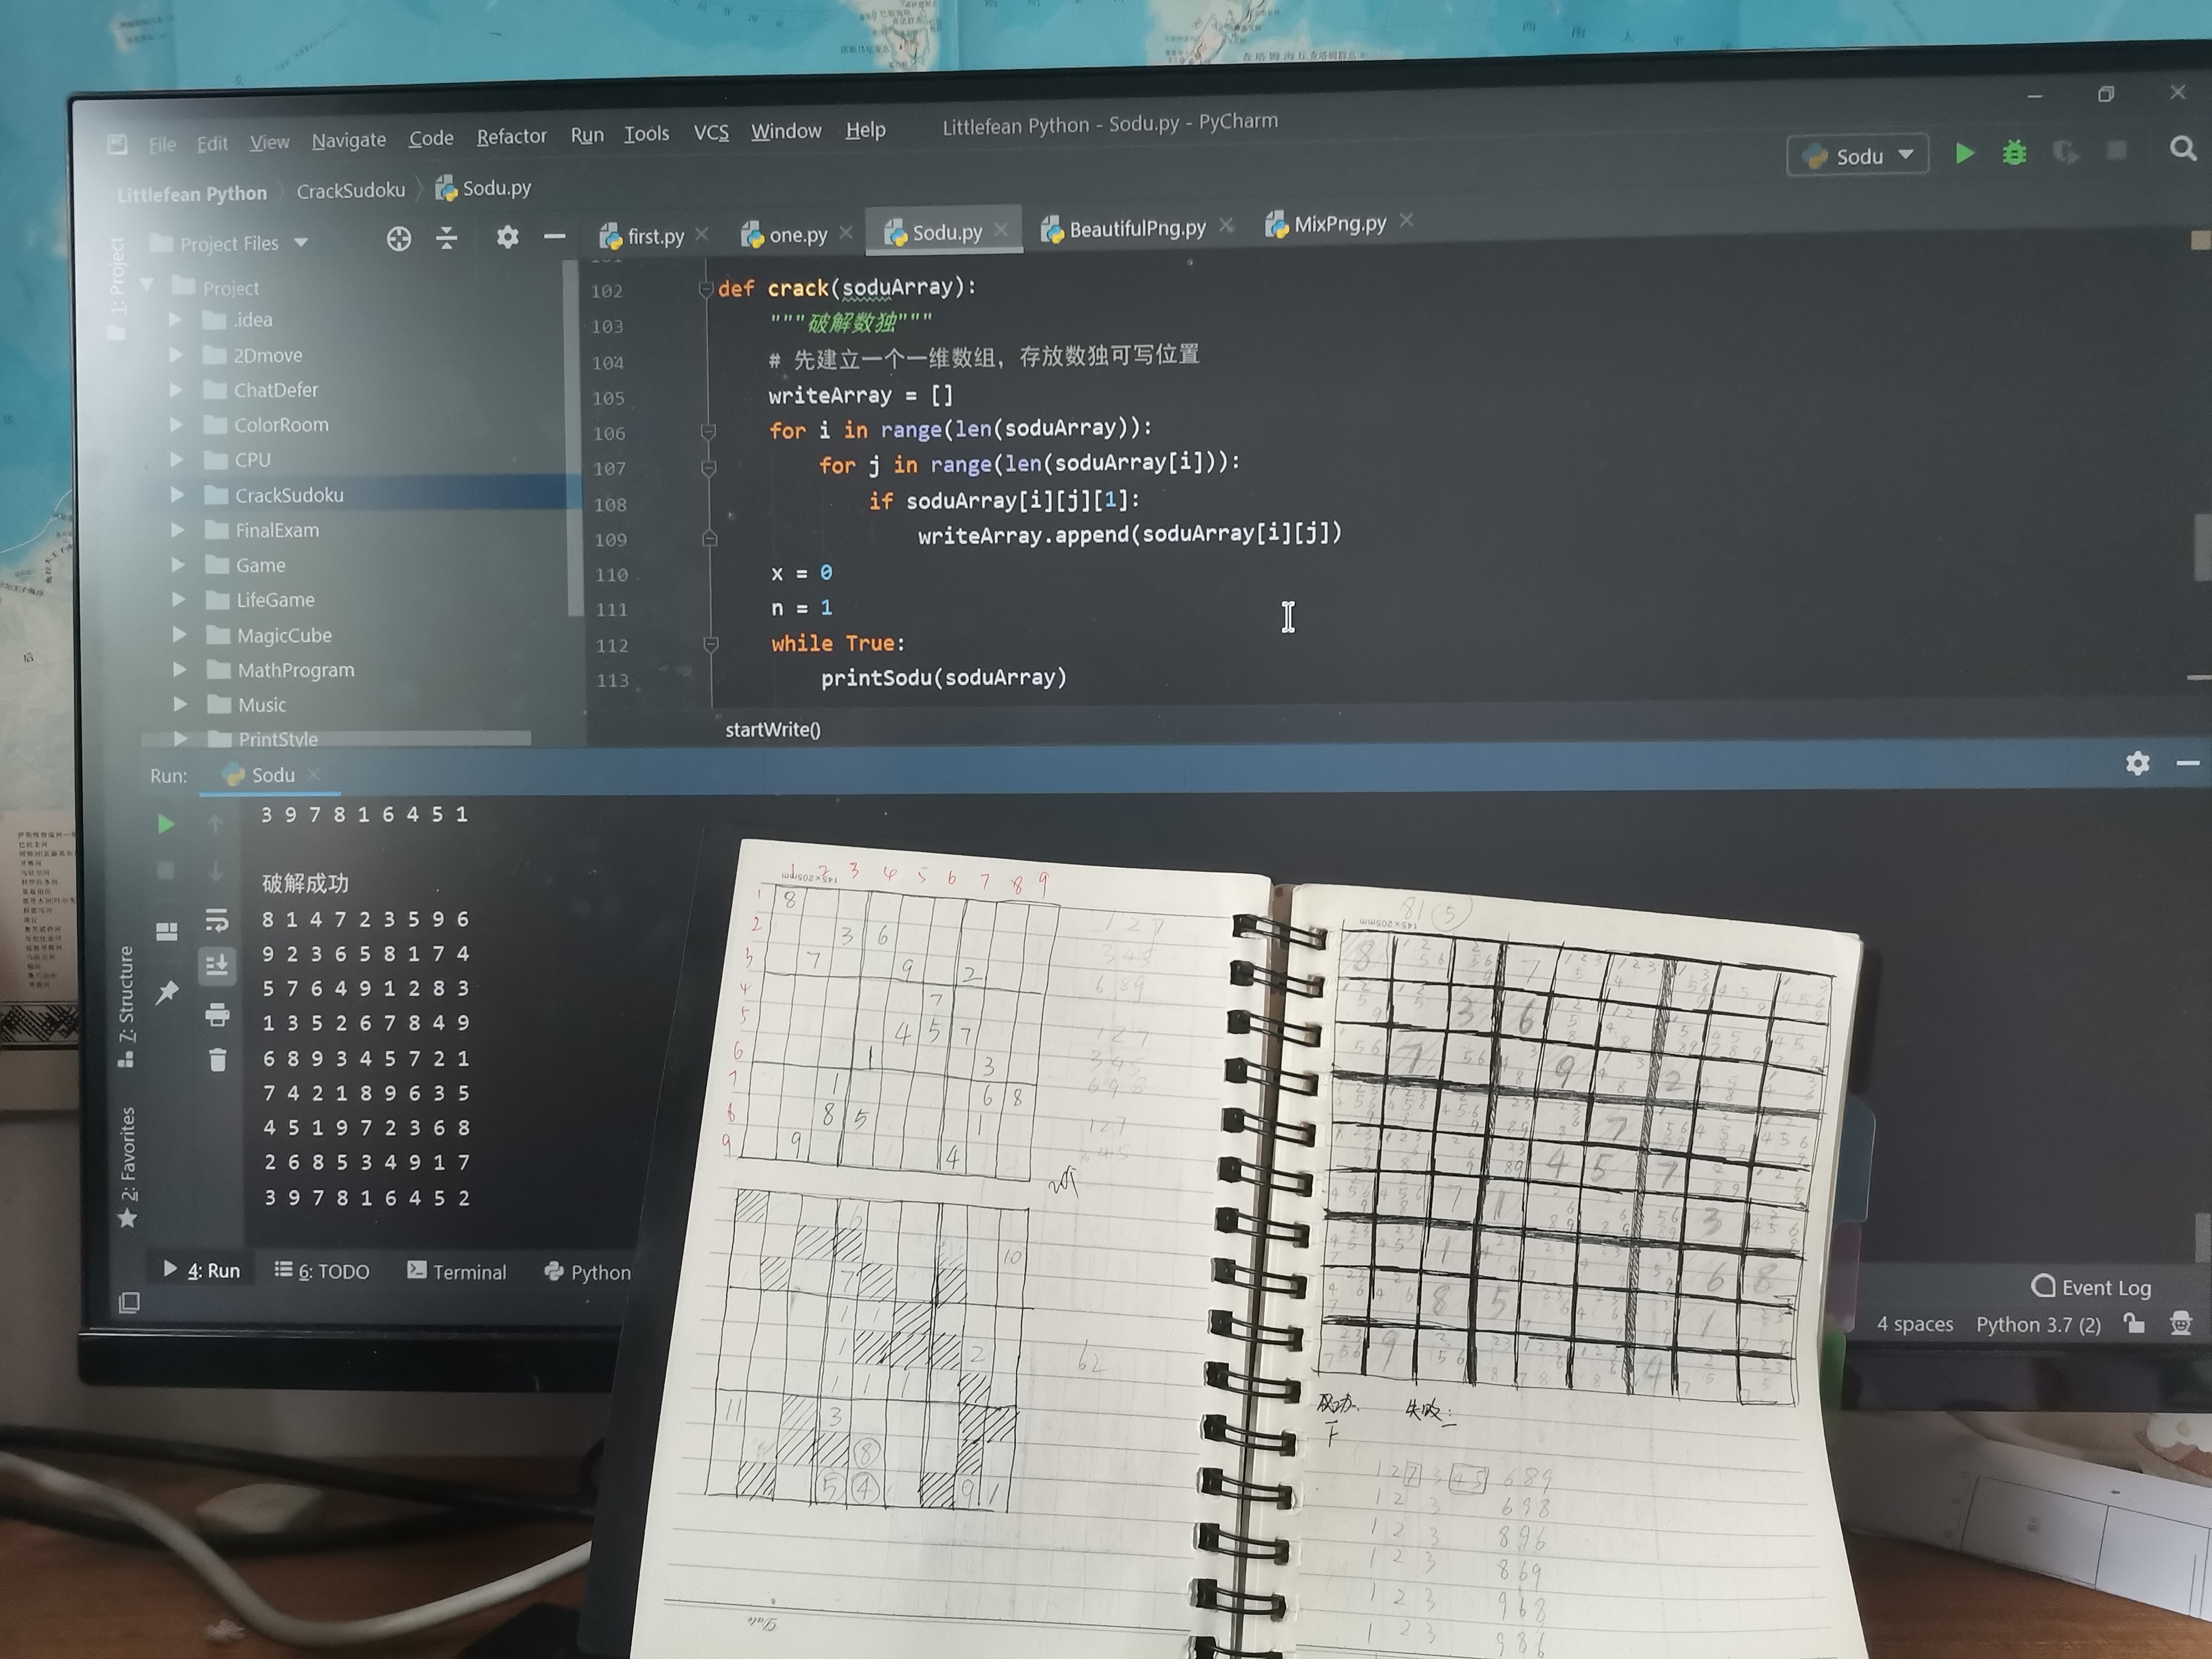Expand the ChatDefer folder
The width and height of the screenshot is (2212, 1659).
177,390
